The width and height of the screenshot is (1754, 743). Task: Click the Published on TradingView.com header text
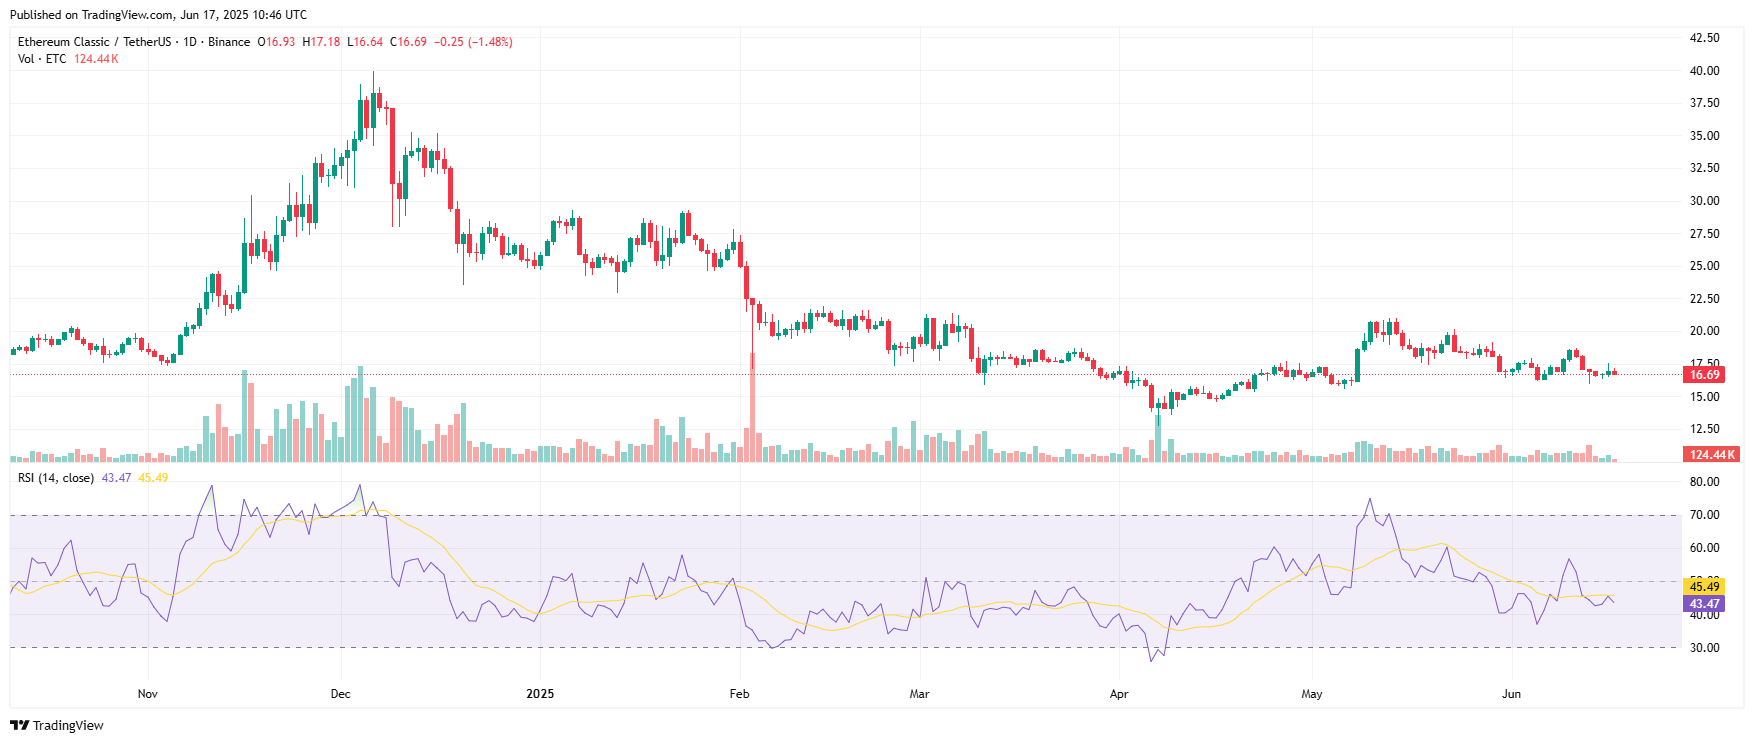coord(158,15)
